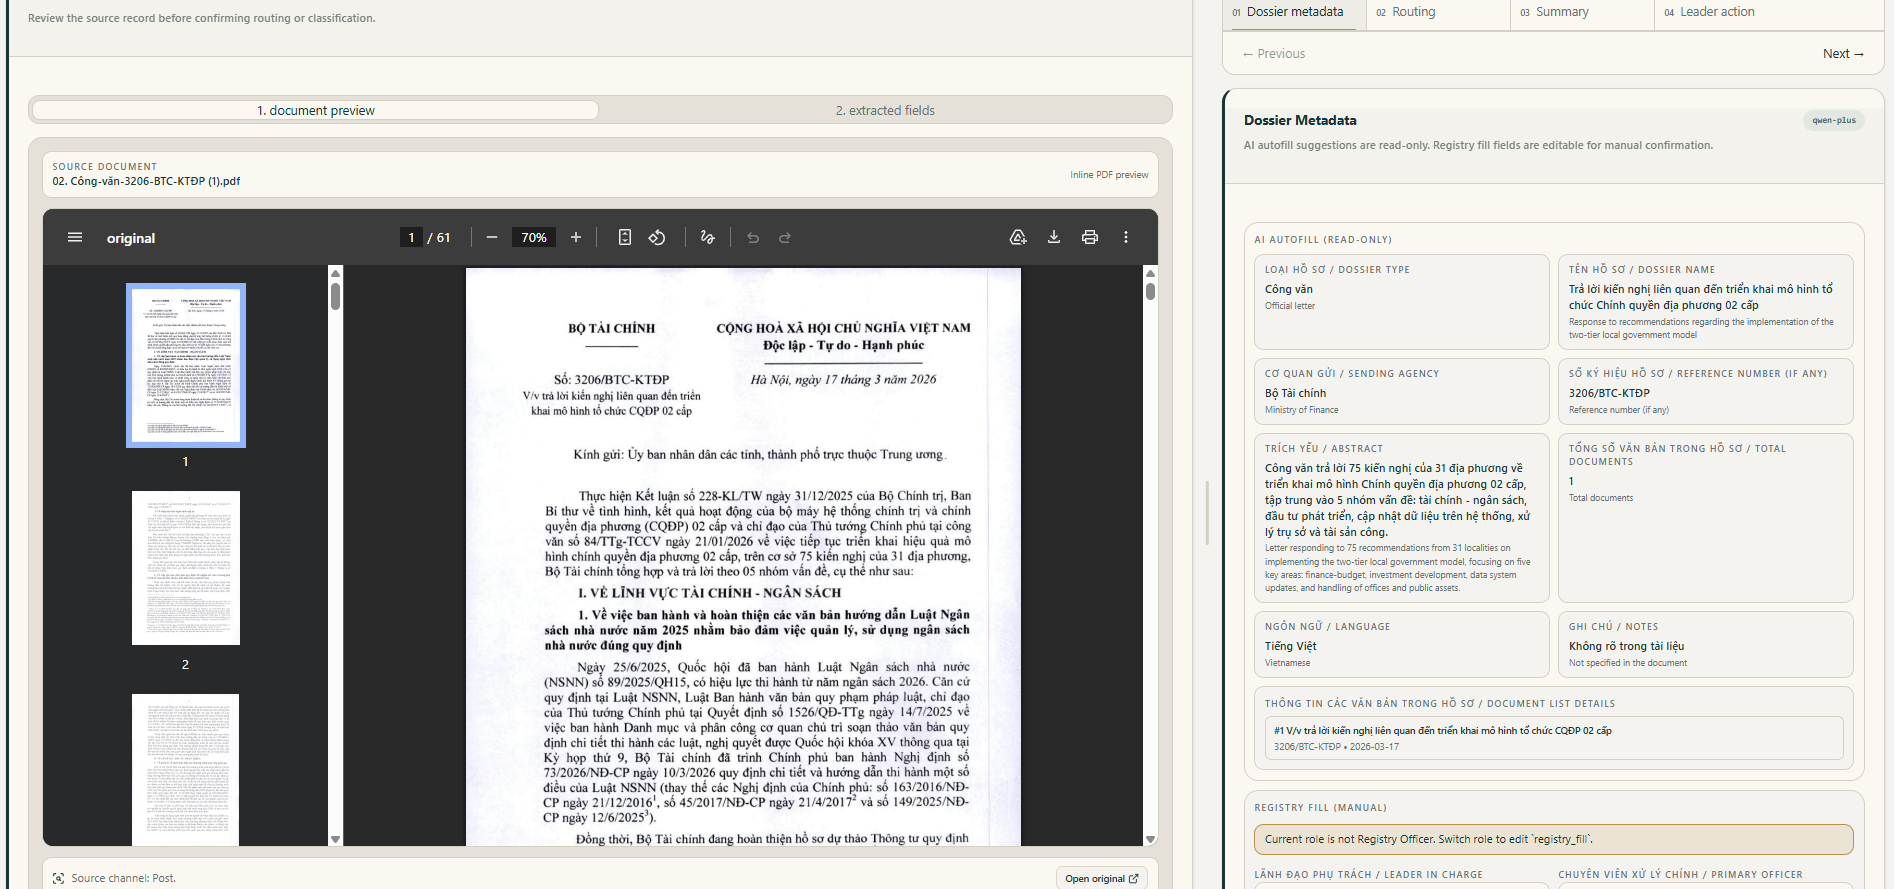The image size is (1894, 889).
Task: Switch to the Routing tab
Action: click(1438, 13)
